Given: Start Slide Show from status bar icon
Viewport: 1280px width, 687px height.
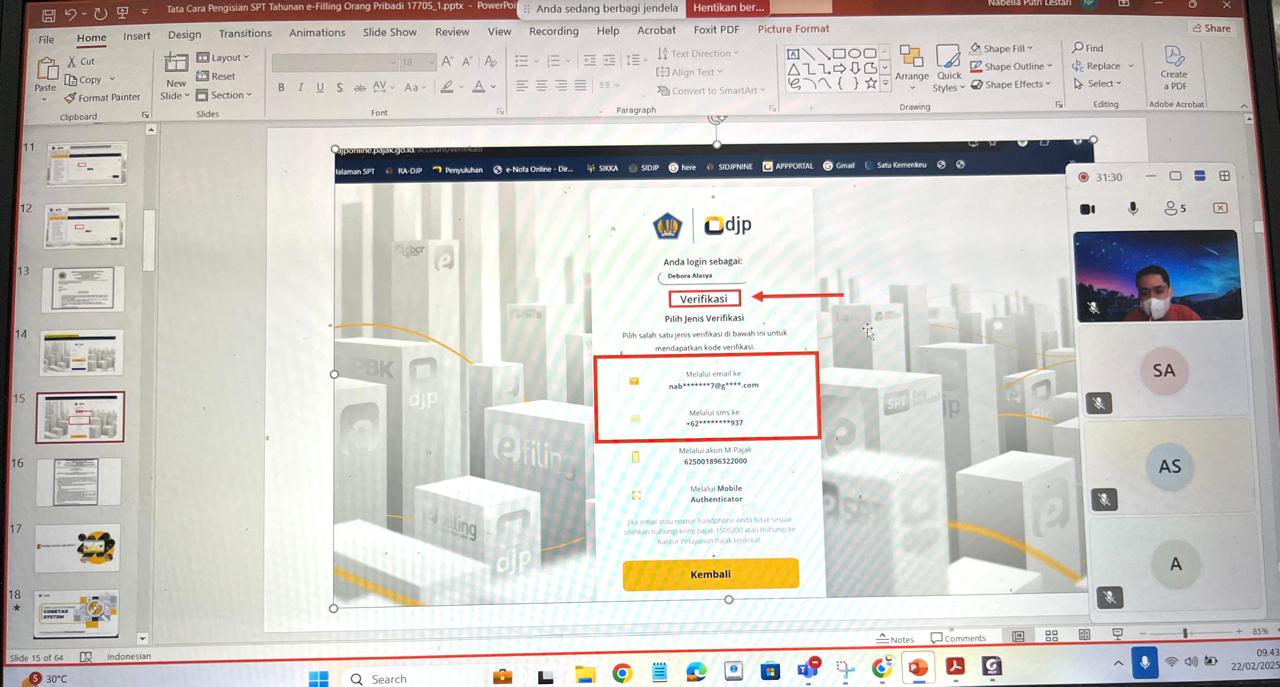Looking at the screenshot, I should [1117, 634].
